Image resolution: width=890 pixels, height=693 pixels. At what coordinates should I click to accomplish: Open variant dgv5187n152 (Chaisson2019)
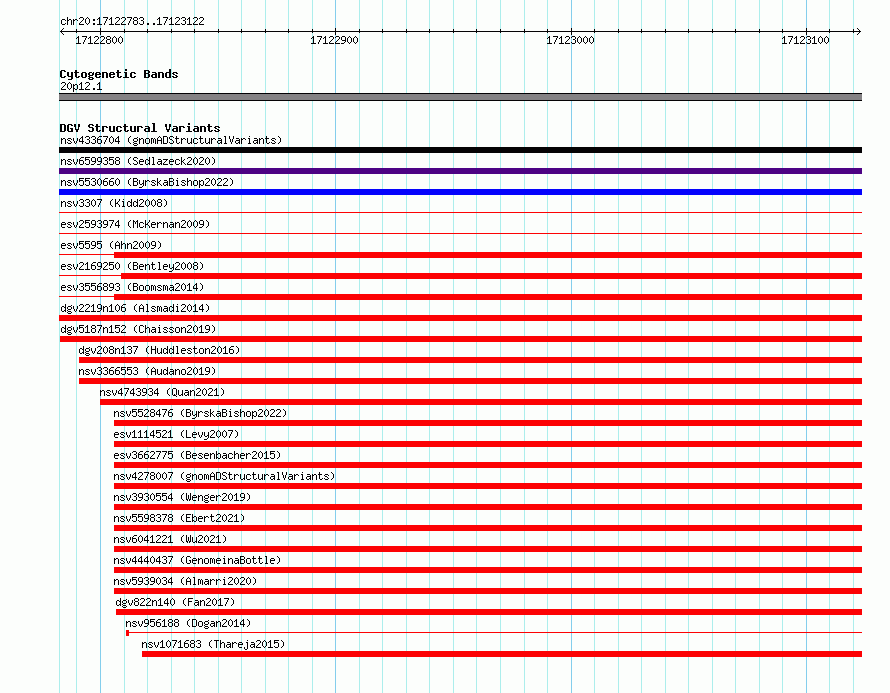click(x=138, y=329)
